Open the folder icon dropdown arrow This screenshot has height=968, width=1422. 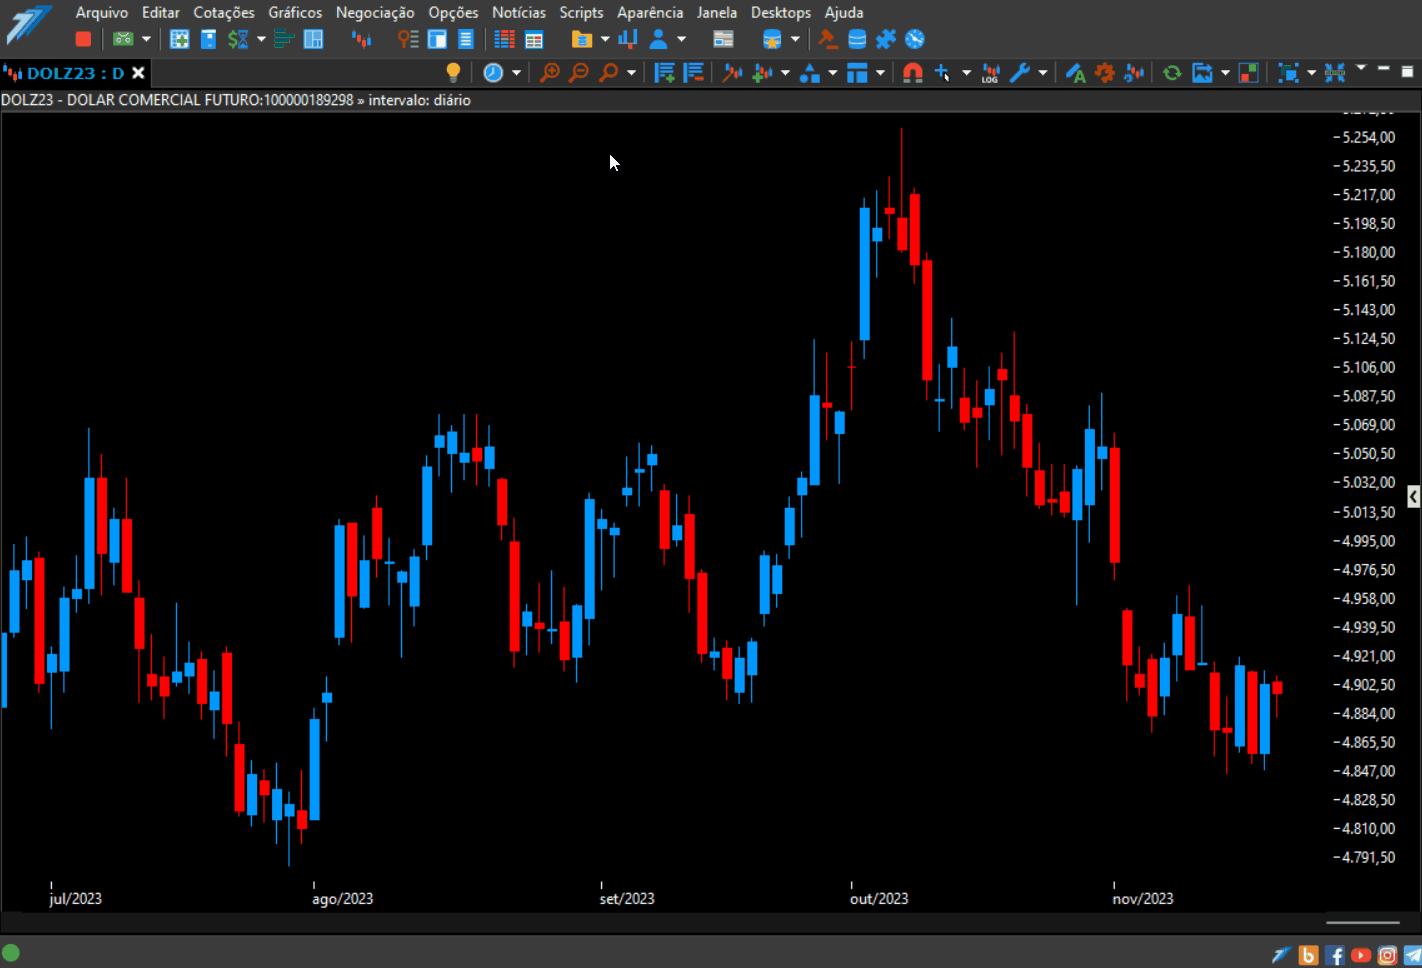click(x=605, y=39)
